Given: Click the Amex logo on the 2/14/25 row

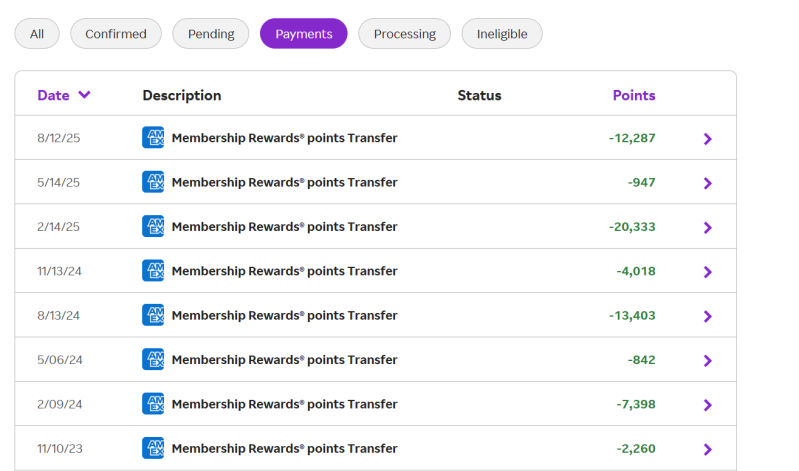Looking at the screenshot, I should [153, 227].
